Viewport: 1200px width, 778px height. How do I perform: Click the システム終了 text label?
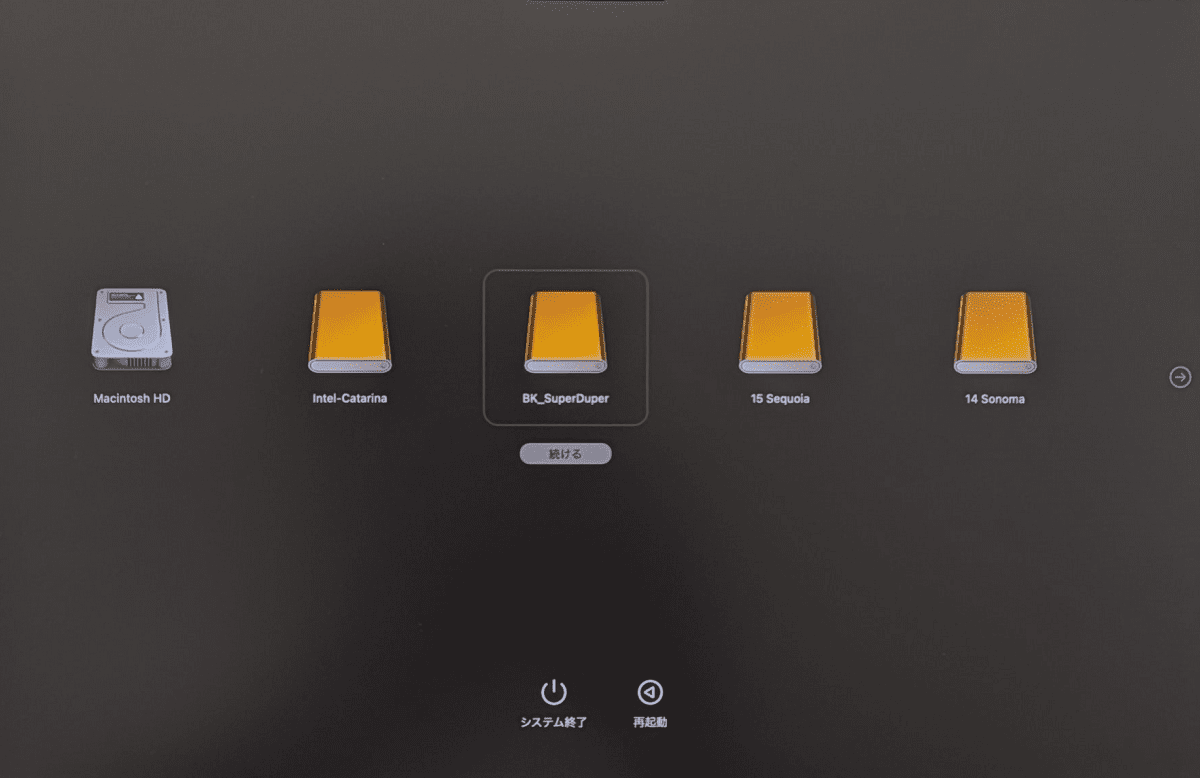[x=553, y=722]
